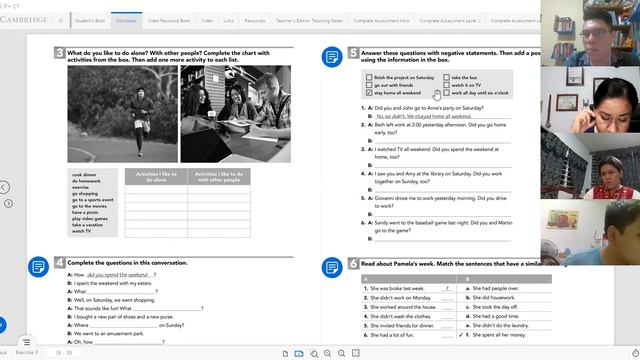Go to the previous page with left arrow
Screen dimensions: 640x360
click(4, 187)
